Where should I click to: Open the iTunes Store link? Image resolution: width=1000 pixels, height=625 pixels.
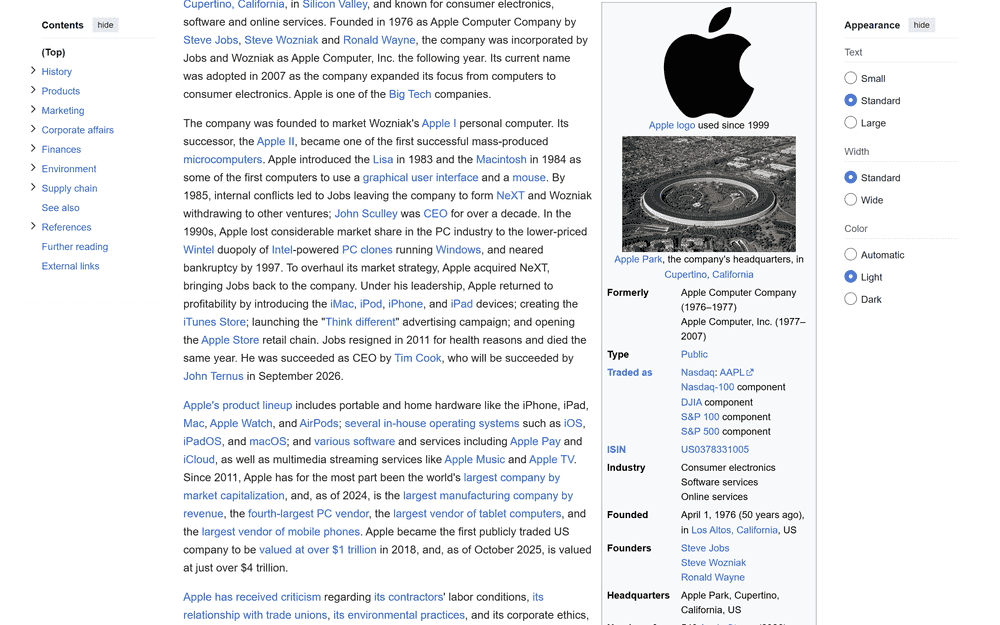pyautogui.click(x=214, y=322)
